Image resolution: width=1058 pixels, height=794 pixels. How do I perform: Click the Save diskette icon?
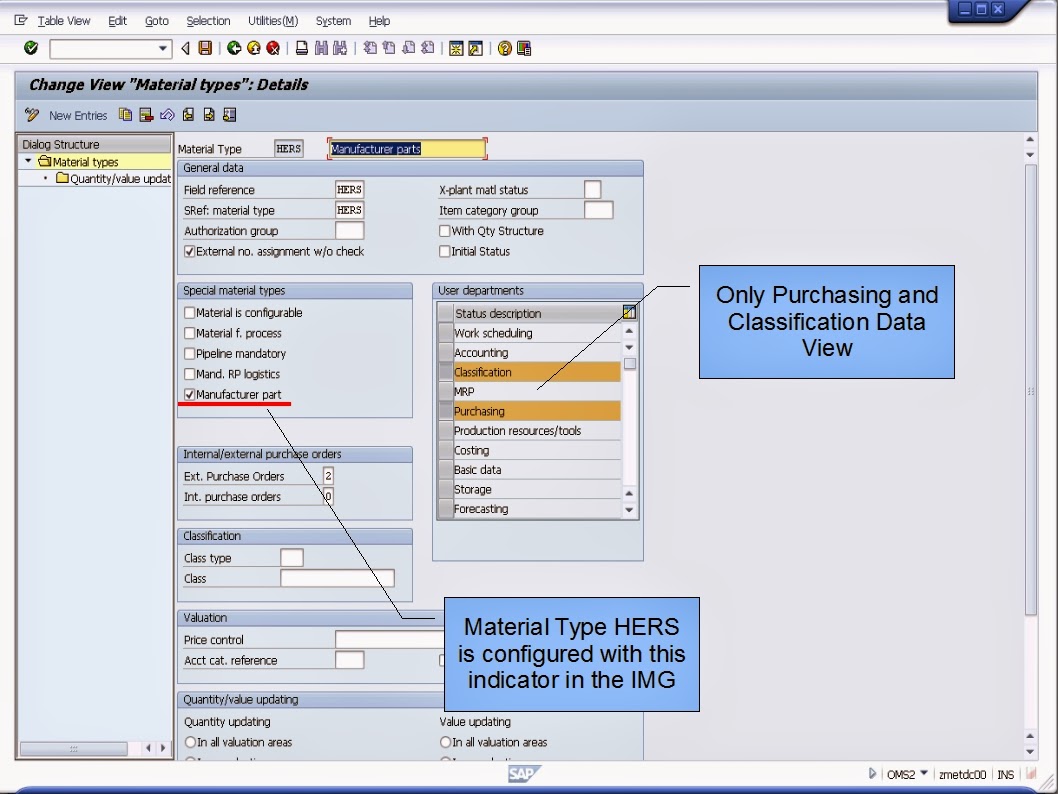click(x=205, y=48)
